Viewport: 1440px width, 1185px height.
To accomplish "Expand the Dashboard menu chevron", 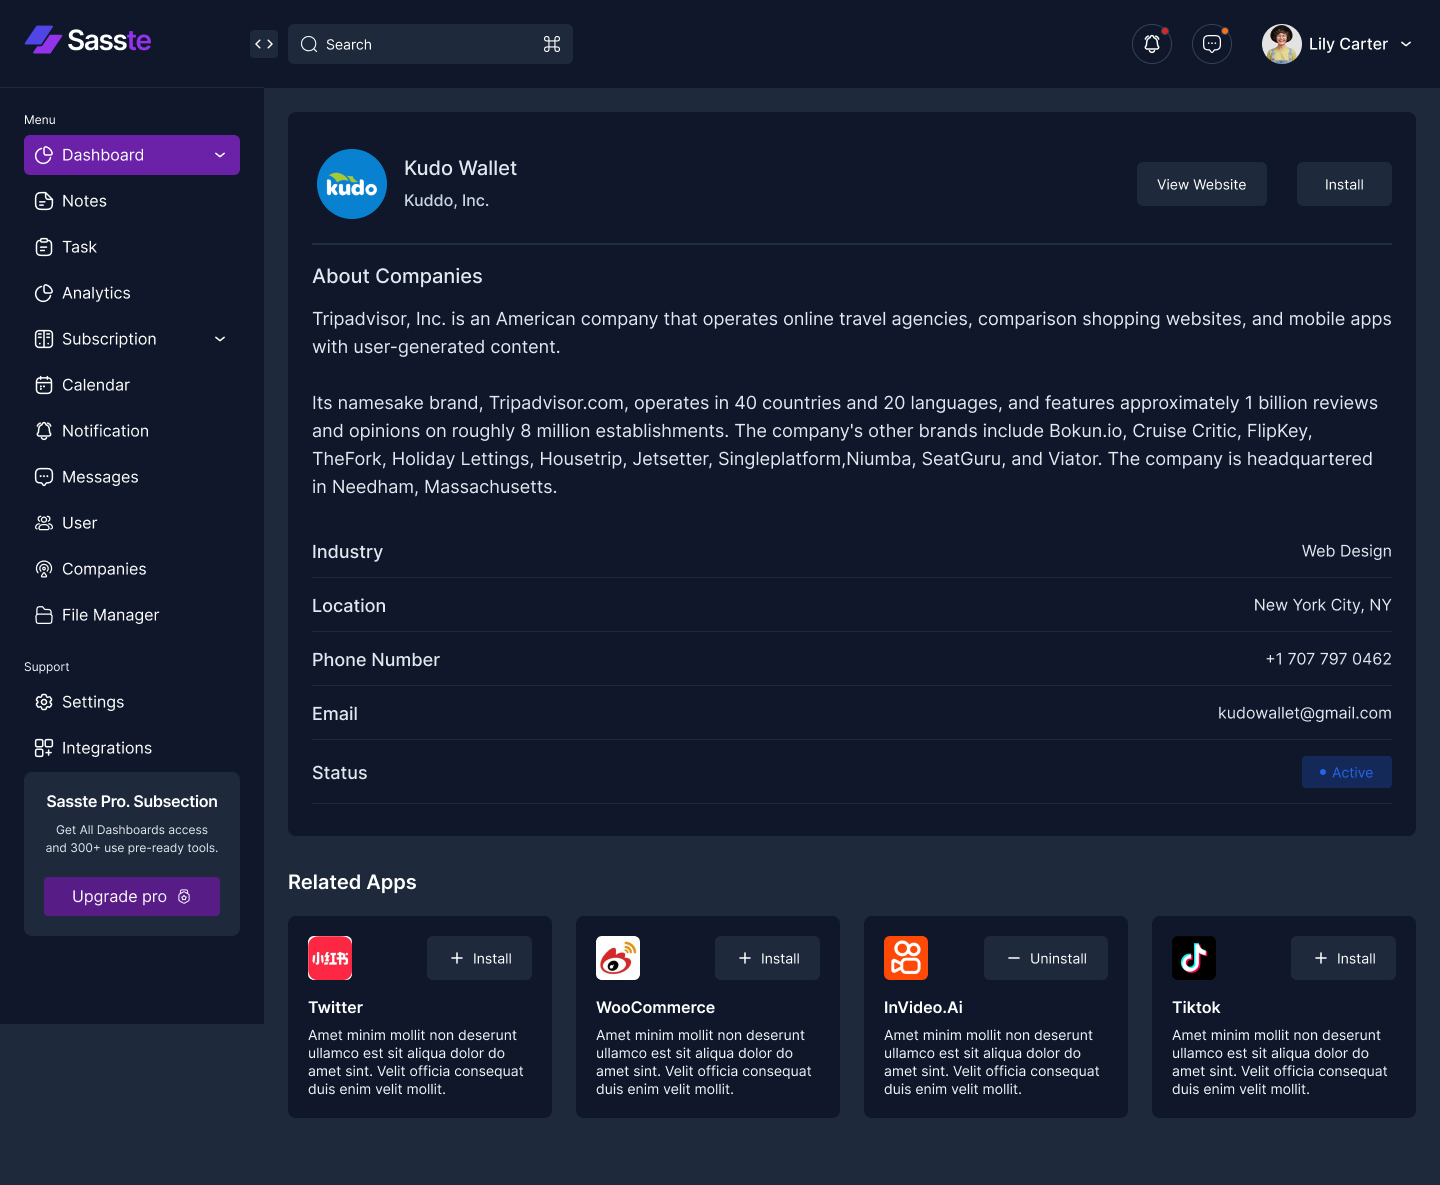I will [x=220, y=155].
